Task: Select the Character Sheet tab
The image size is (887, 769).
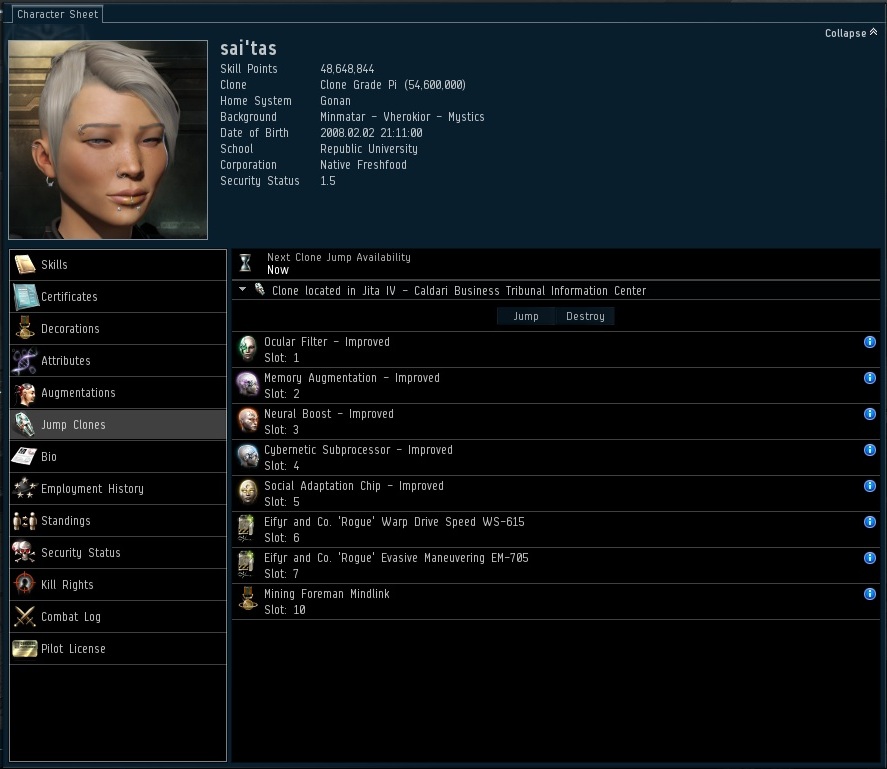Action: tap(57, 14)
